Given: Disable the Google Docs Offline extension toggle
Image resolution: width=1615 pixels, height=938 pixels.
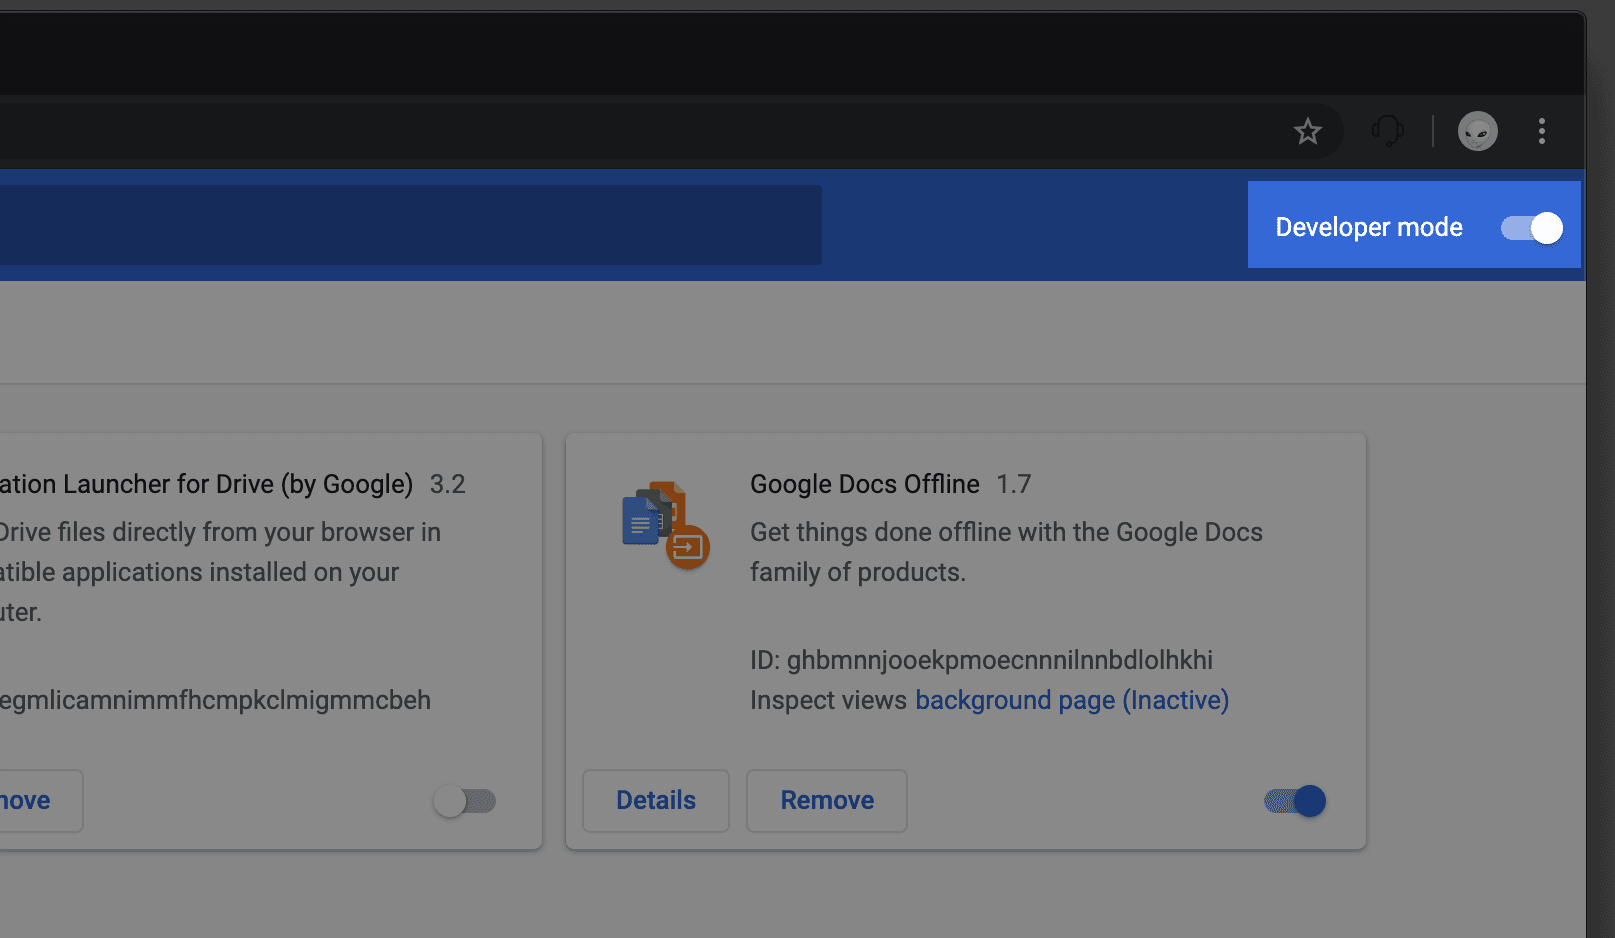Looking at the screenshot, I should 1295,801.
